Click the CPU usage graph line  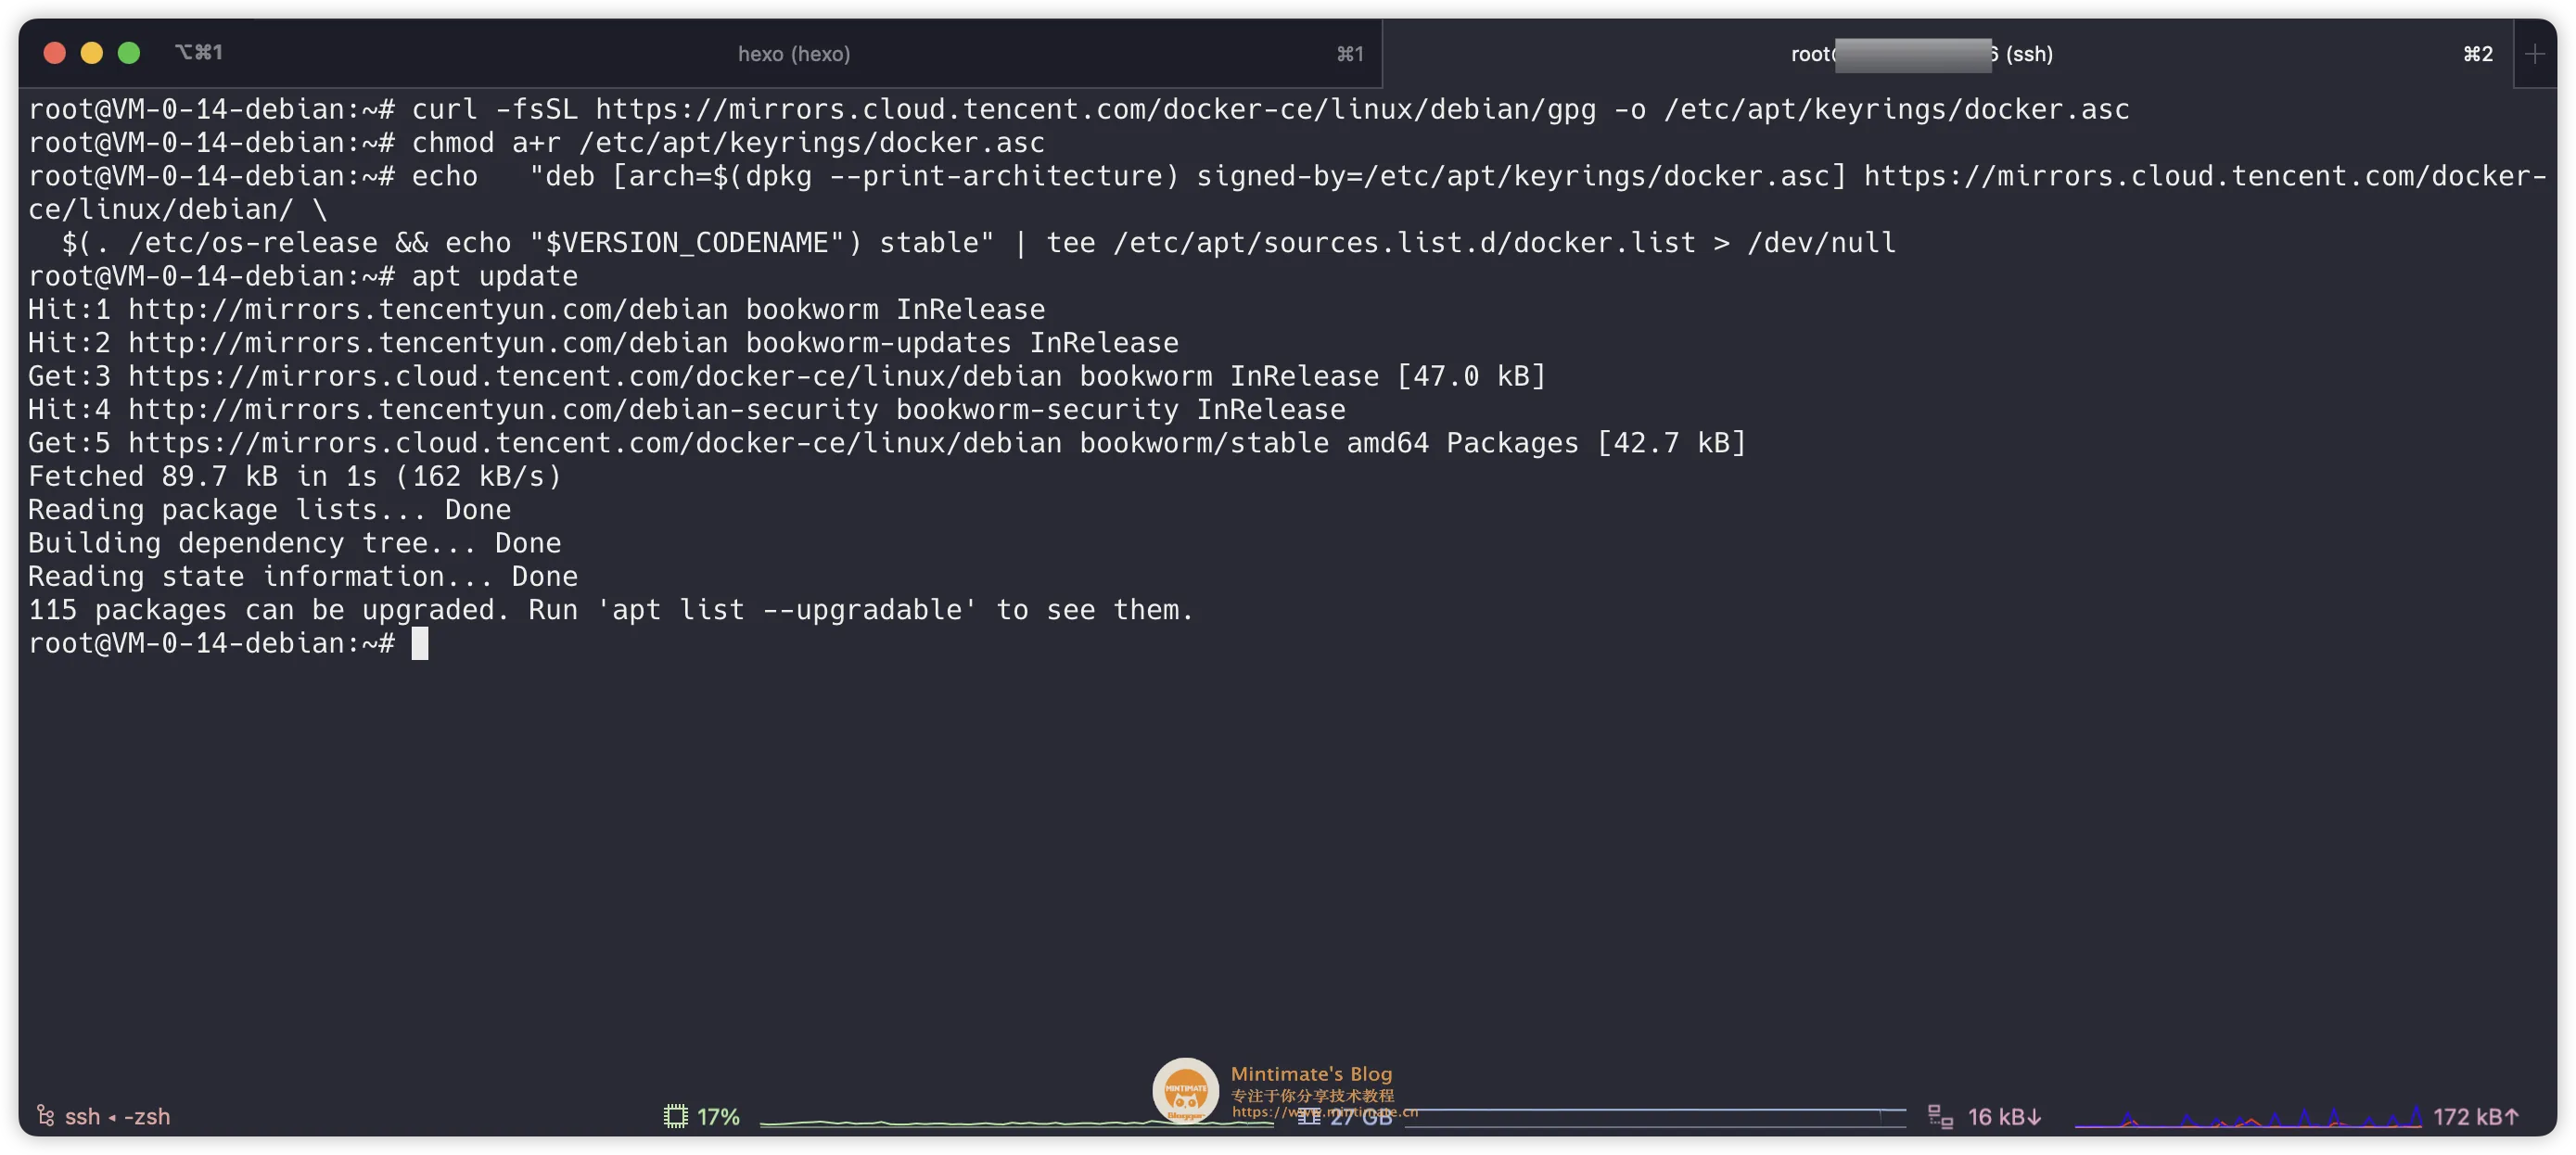[1015, 1122]
